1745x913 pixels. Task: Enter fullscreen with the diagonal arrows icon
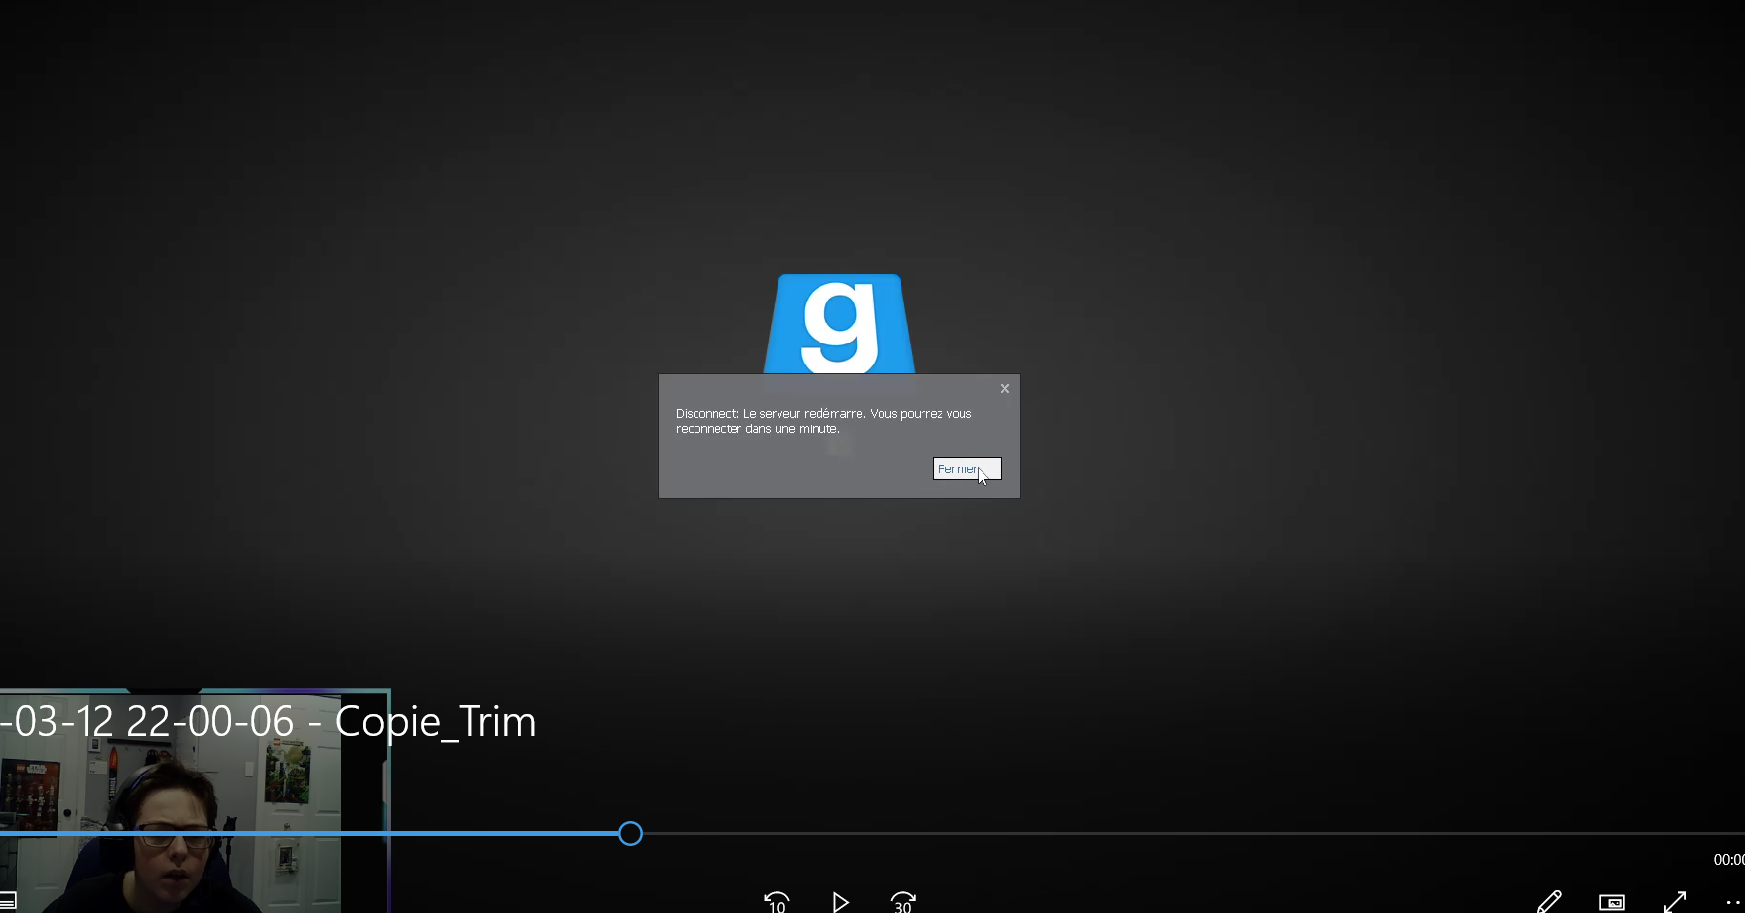pos(1675,902)
